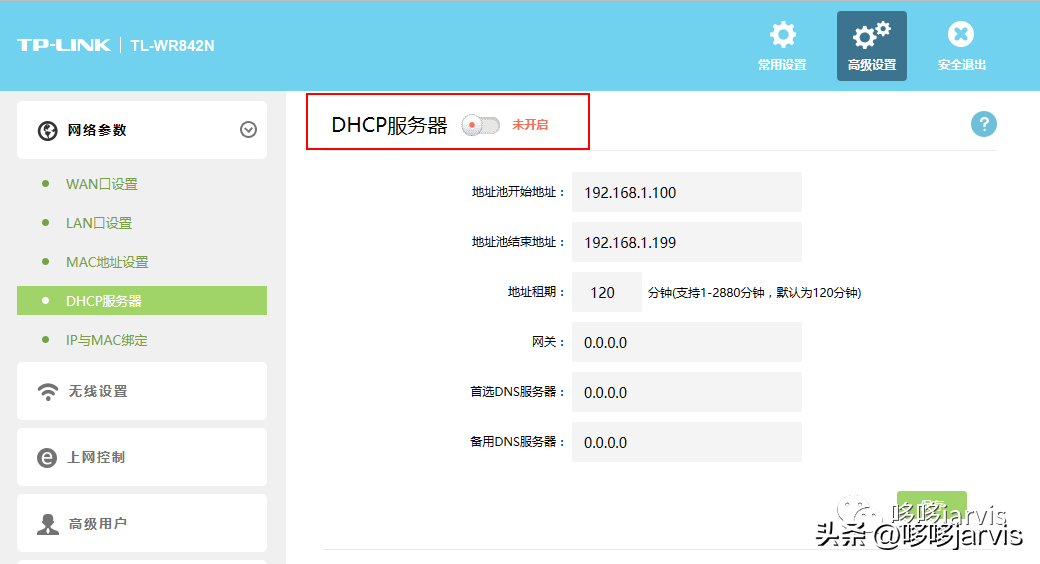1040x564 pixels.
Task: Click 安全退出 logout icon
Action: click(x=960, y=34)
